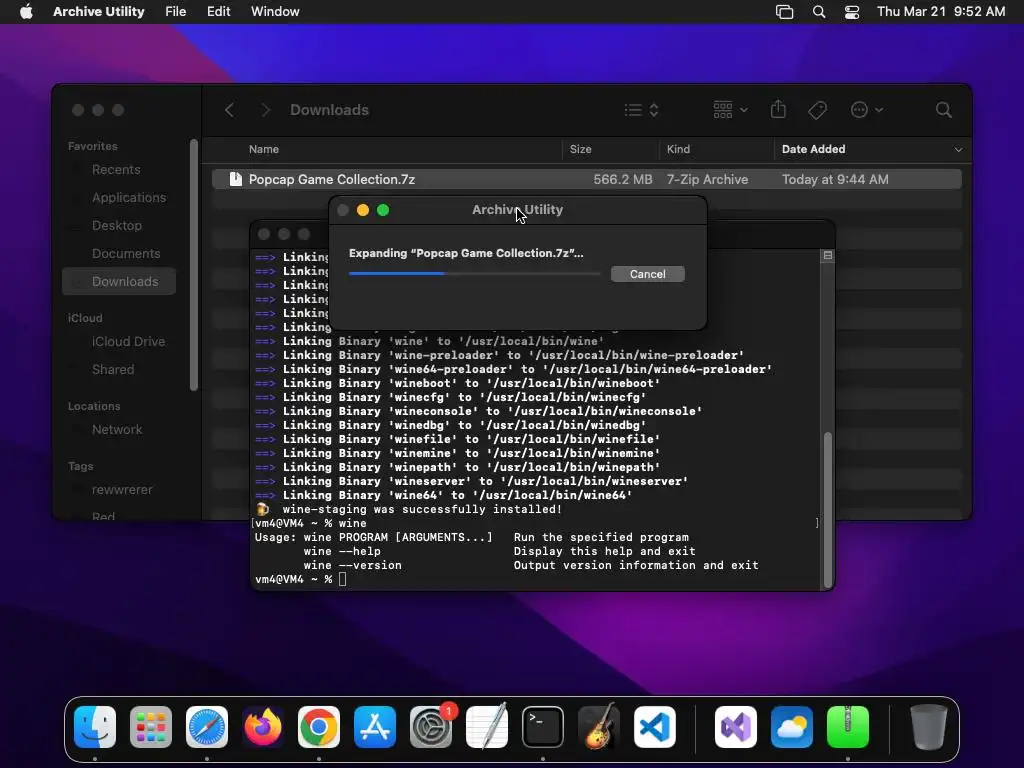Toggle Date Added sort order chevron
1024x768 pixels.
[x=958, y=150]
